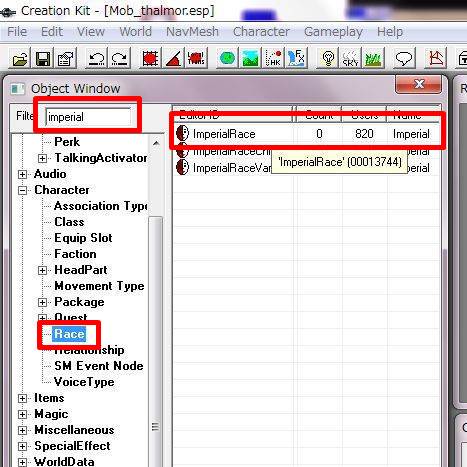
Task: Click the NavMesh triangle icon
Action: click(x=435, y=59)
